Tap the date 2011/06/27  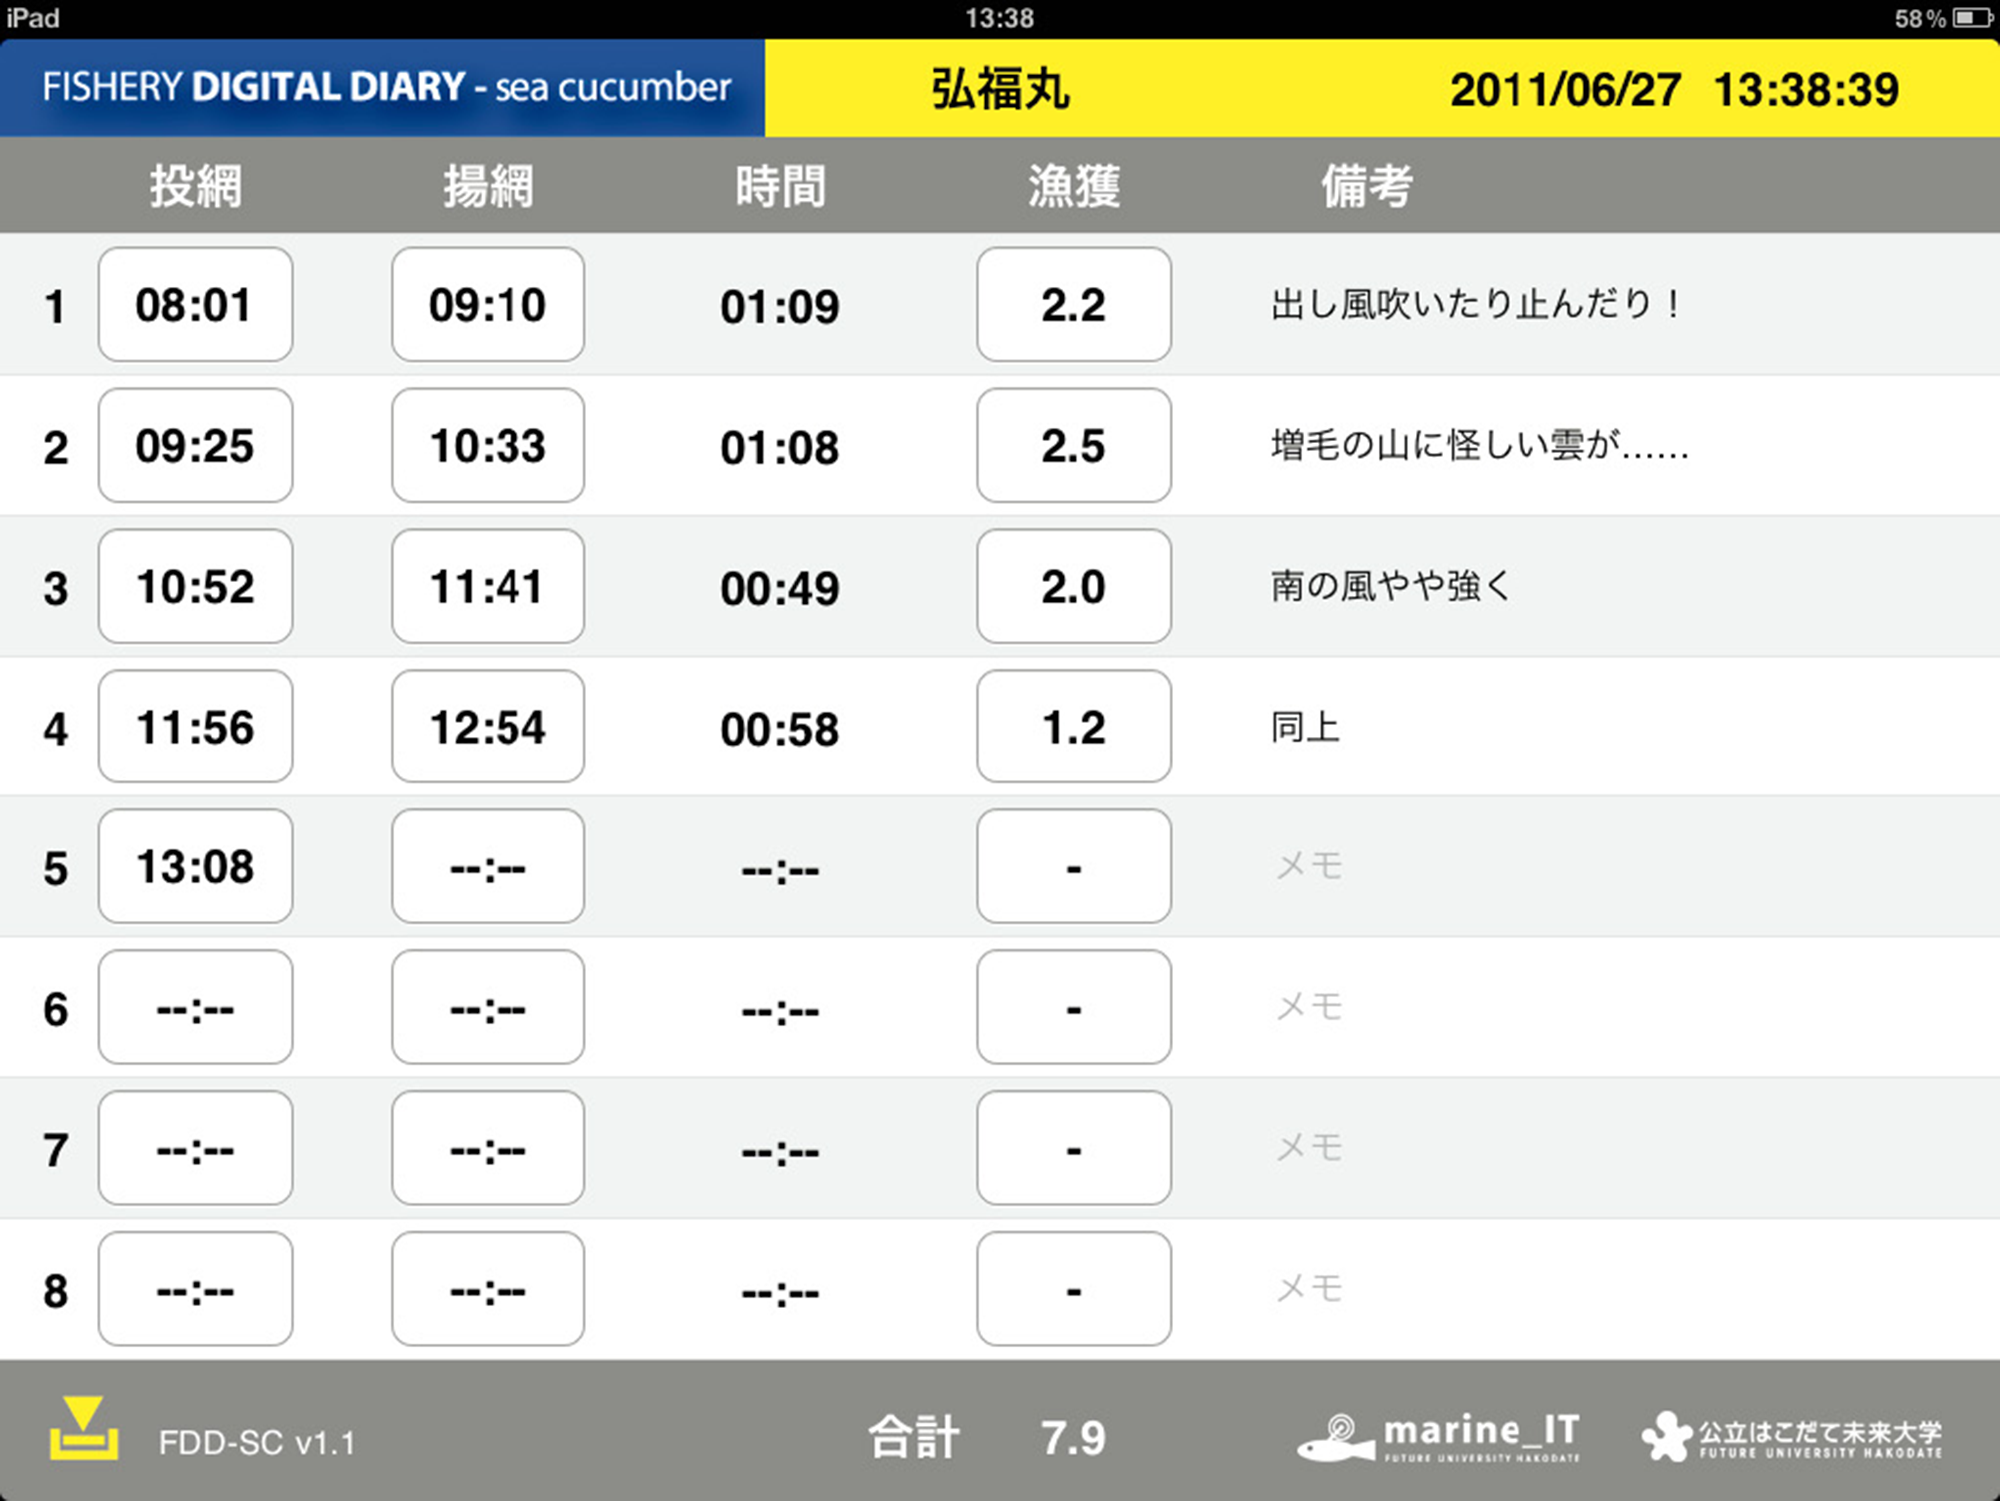coord(1565,90)
